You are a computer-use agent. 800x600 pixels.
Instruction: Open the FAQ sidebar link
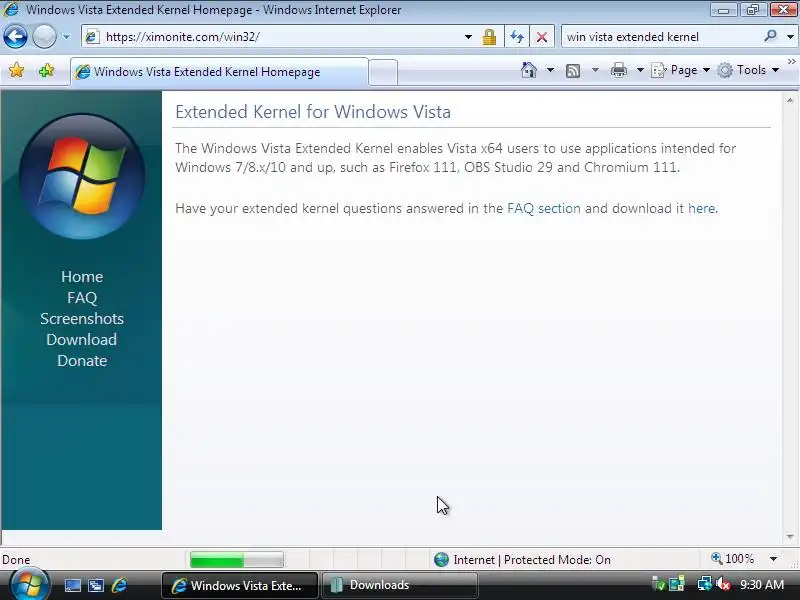point(82,297)
